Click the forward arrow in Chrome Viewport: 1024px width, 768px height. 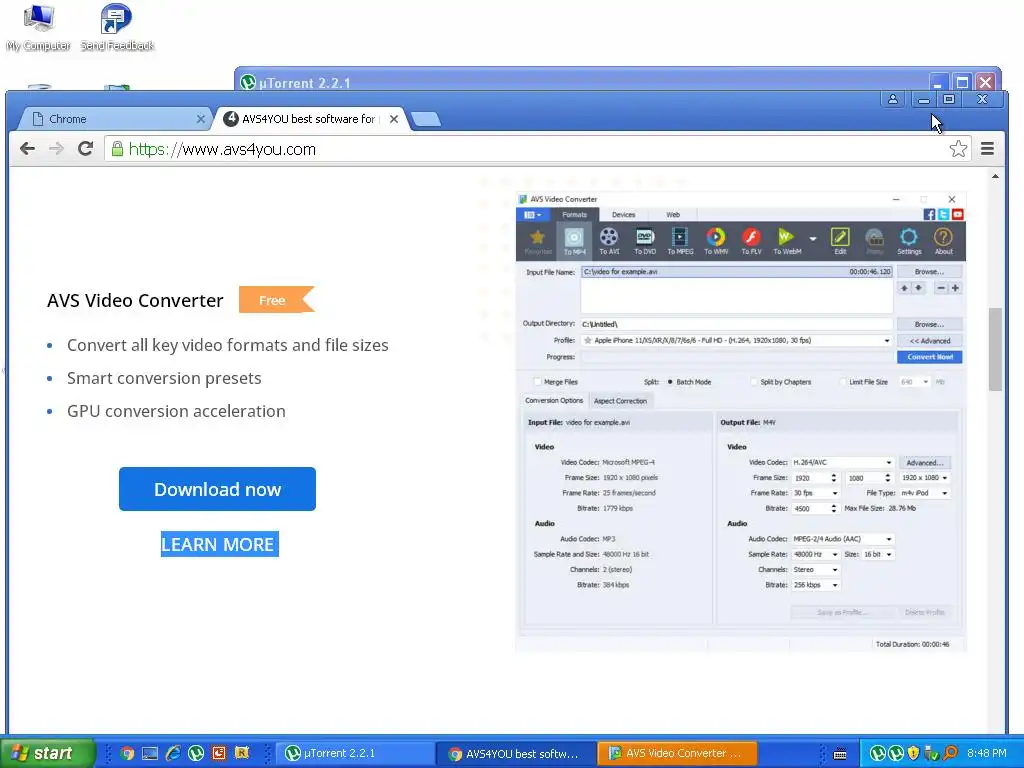pos(57,149)
